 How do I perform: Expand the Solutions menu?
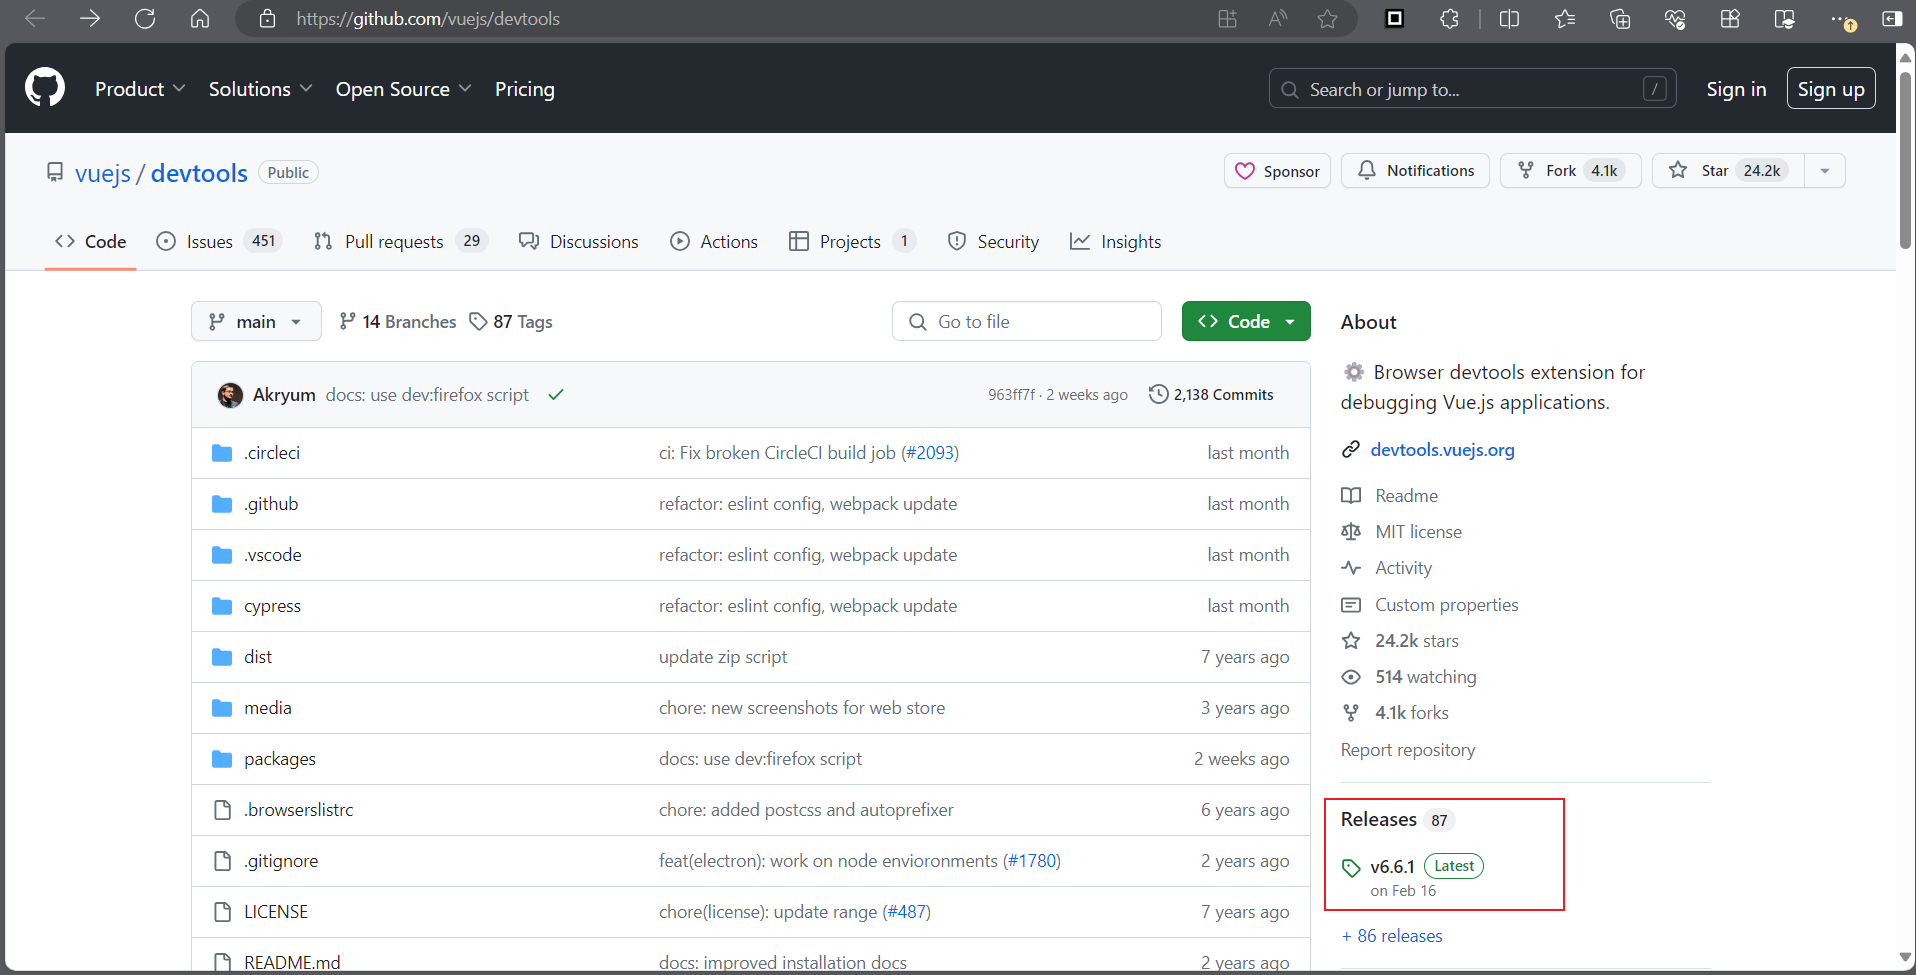tap(260, 89)
